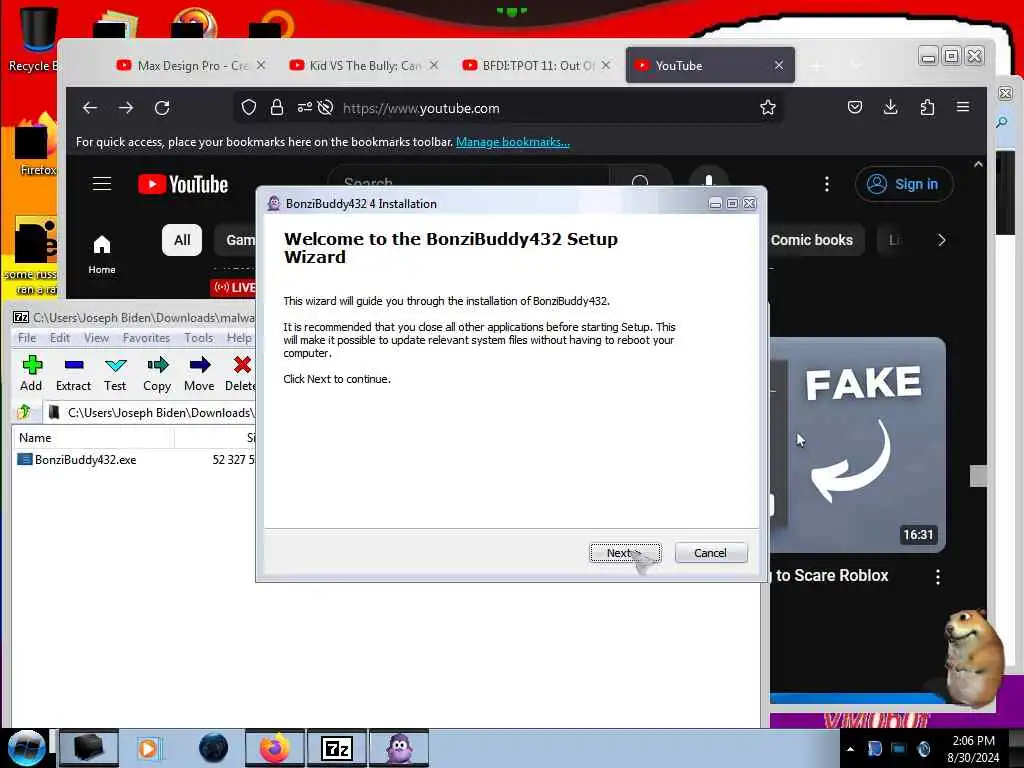Click the Firefox back arrow
This screenshot has width=1024, height=768.
tap(90, 108)
